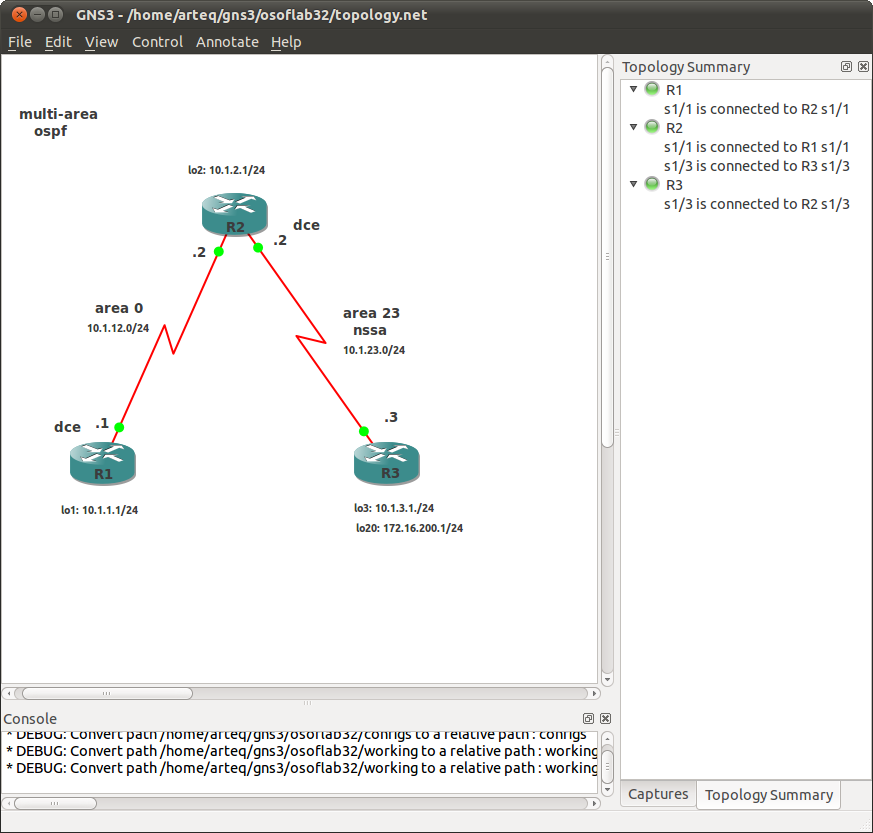The width and height of the screenshot is (873, 833).
Task: Collapse the R3 node in Topology Summary
Action: [x=633, y=184]
